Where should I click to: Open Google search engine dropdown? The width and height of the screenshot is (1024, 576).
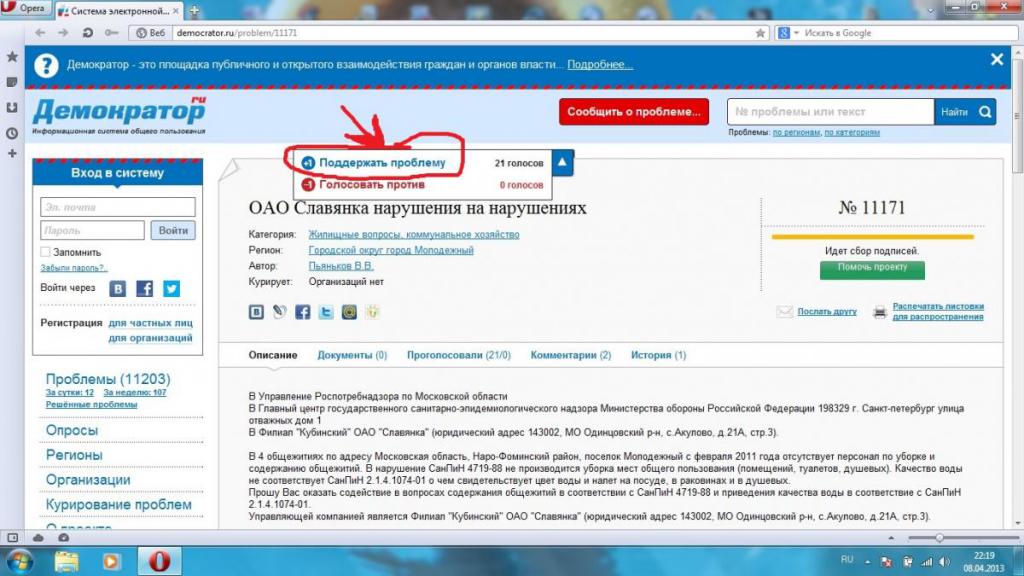pyautogui.click(x=788, y=33)
